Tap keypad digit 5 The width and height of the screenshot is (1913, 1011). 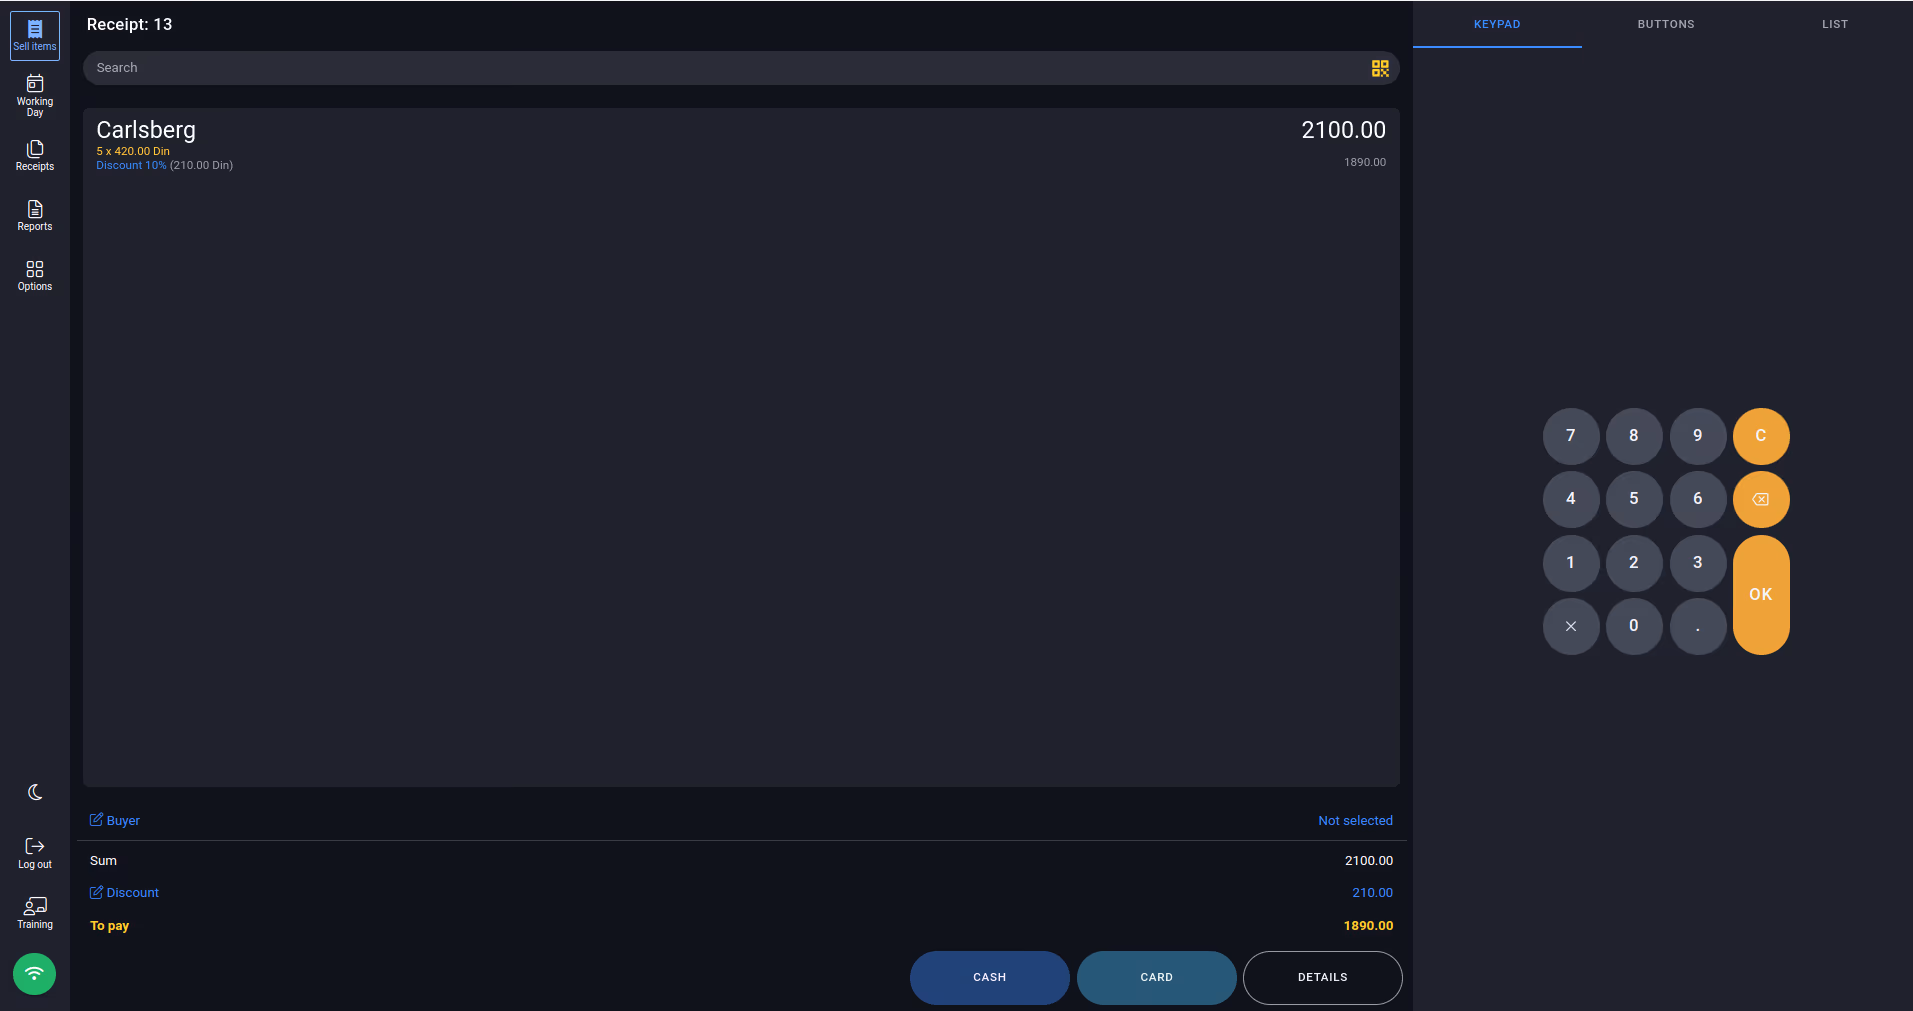tap(1634, 499)
